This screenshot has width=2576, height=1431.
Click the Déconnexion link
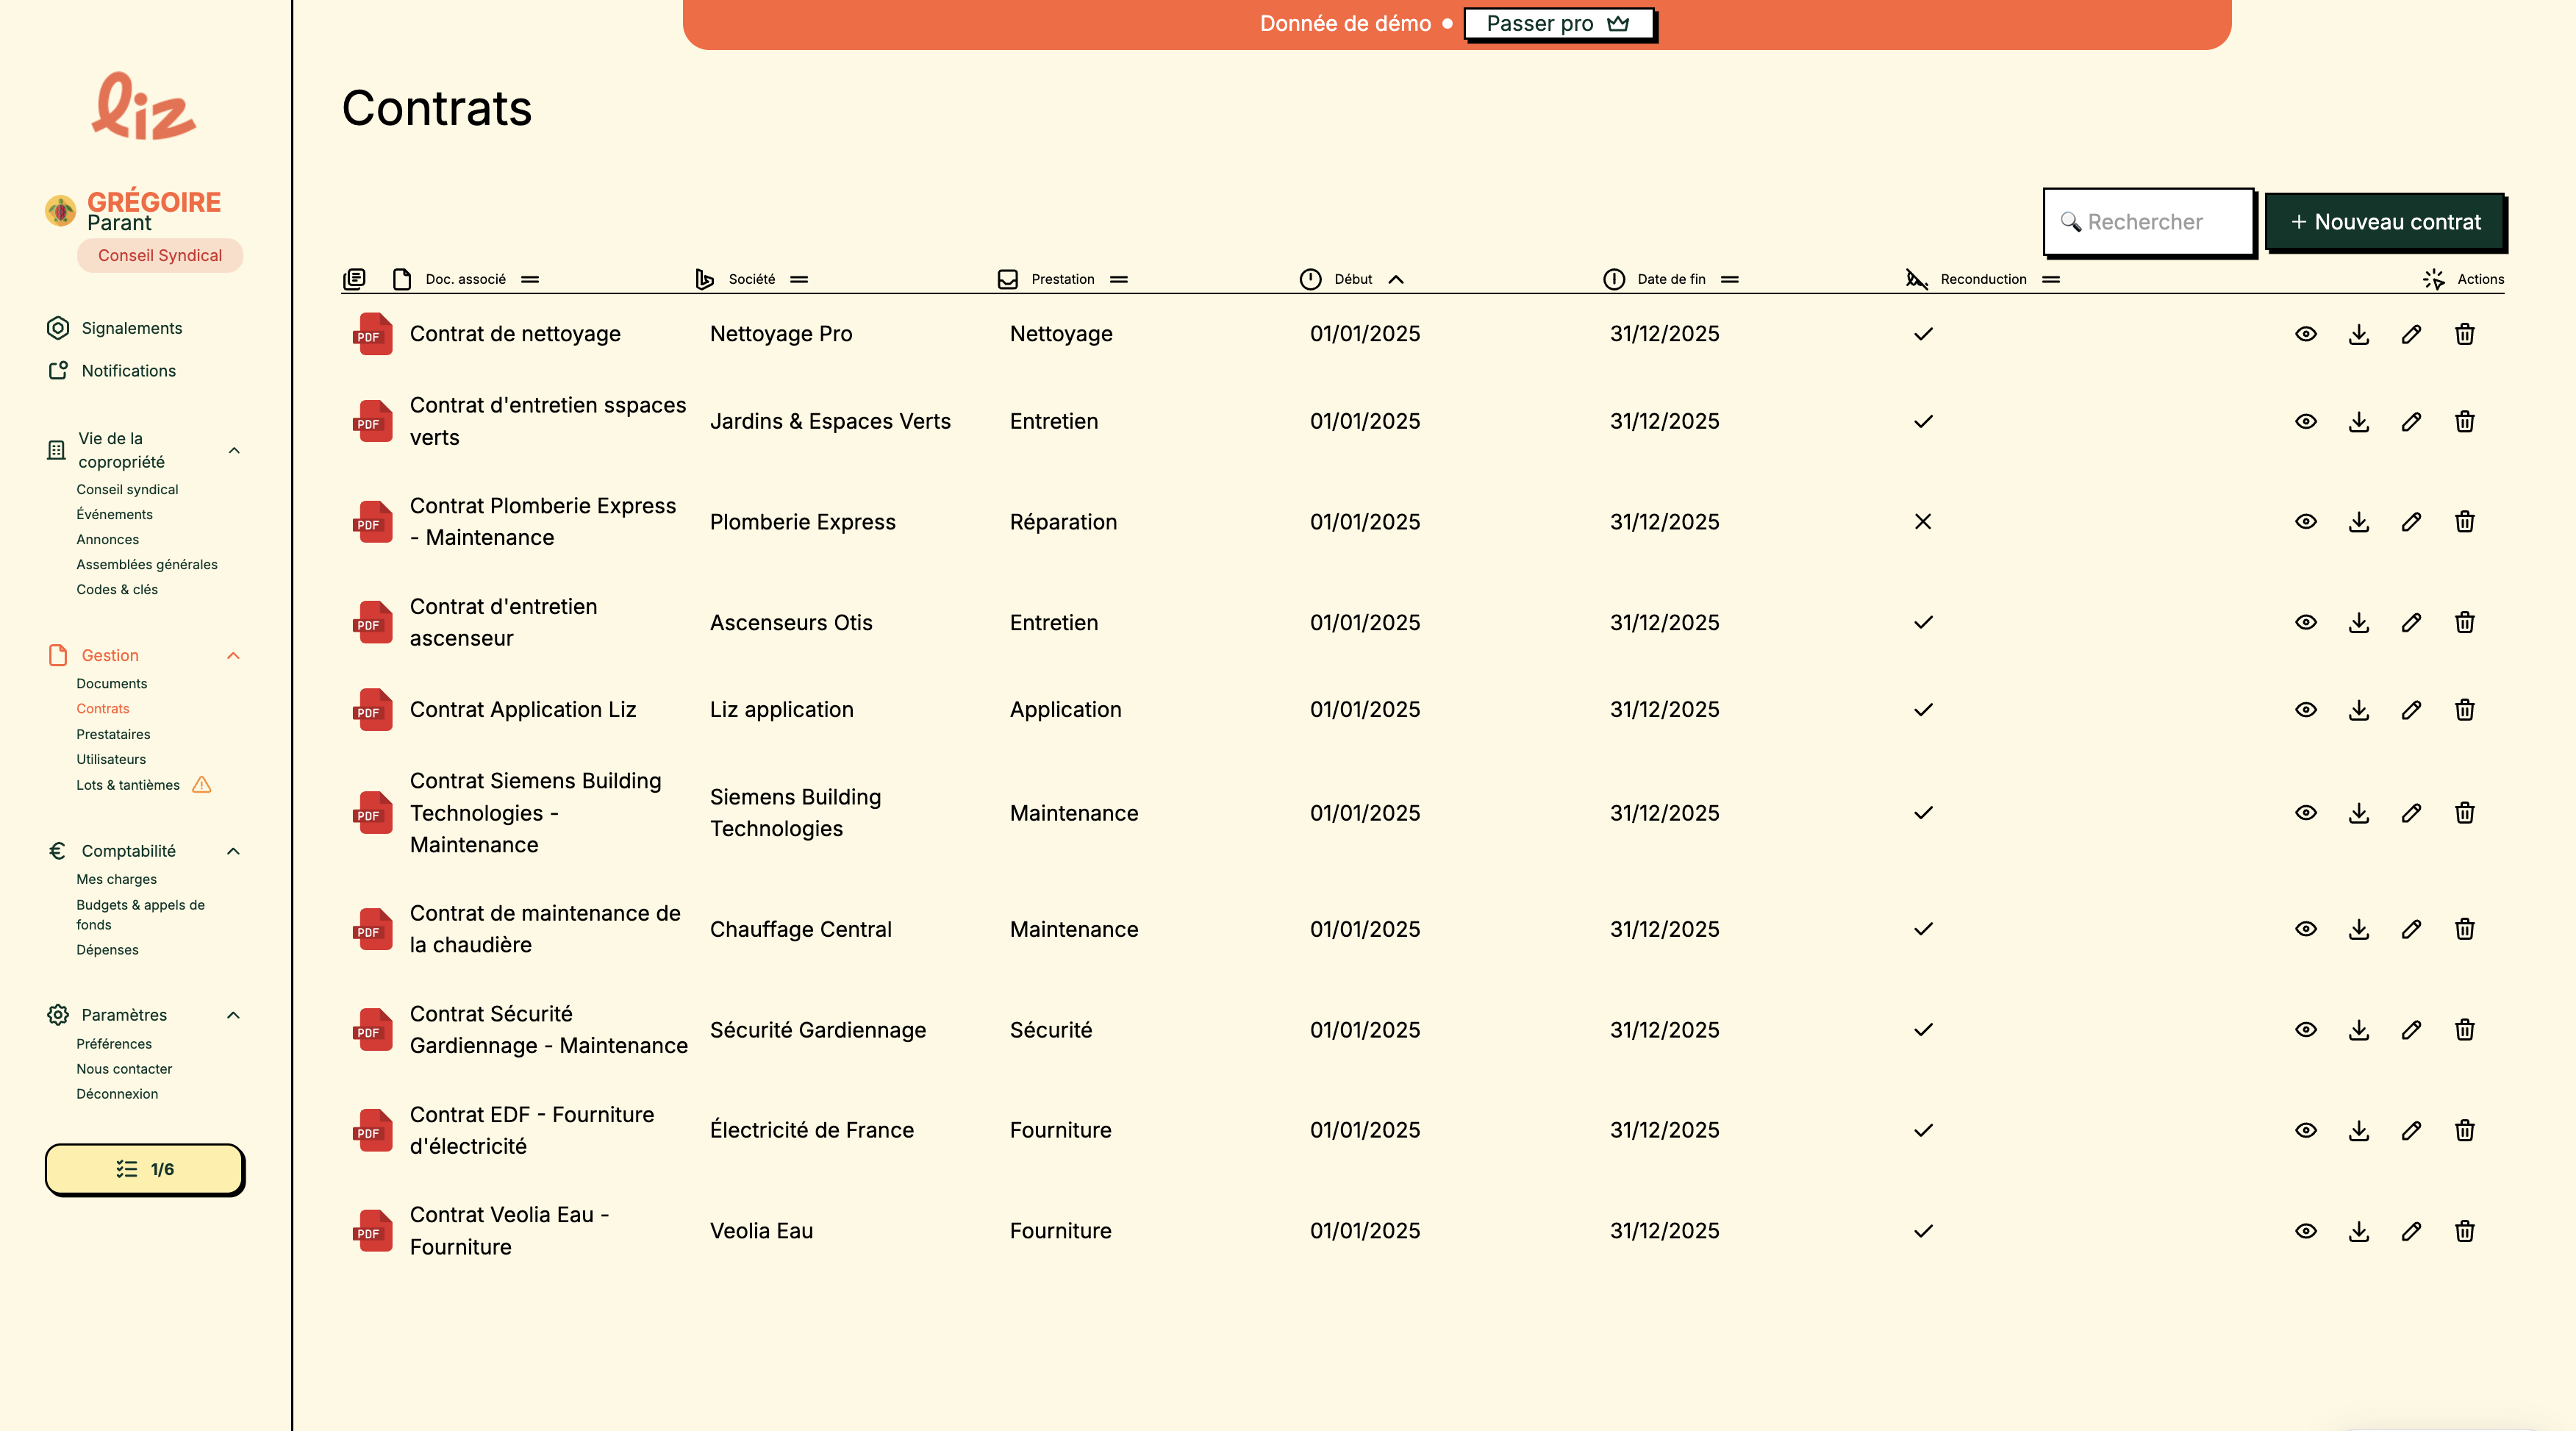click(x=117, y=1094)
